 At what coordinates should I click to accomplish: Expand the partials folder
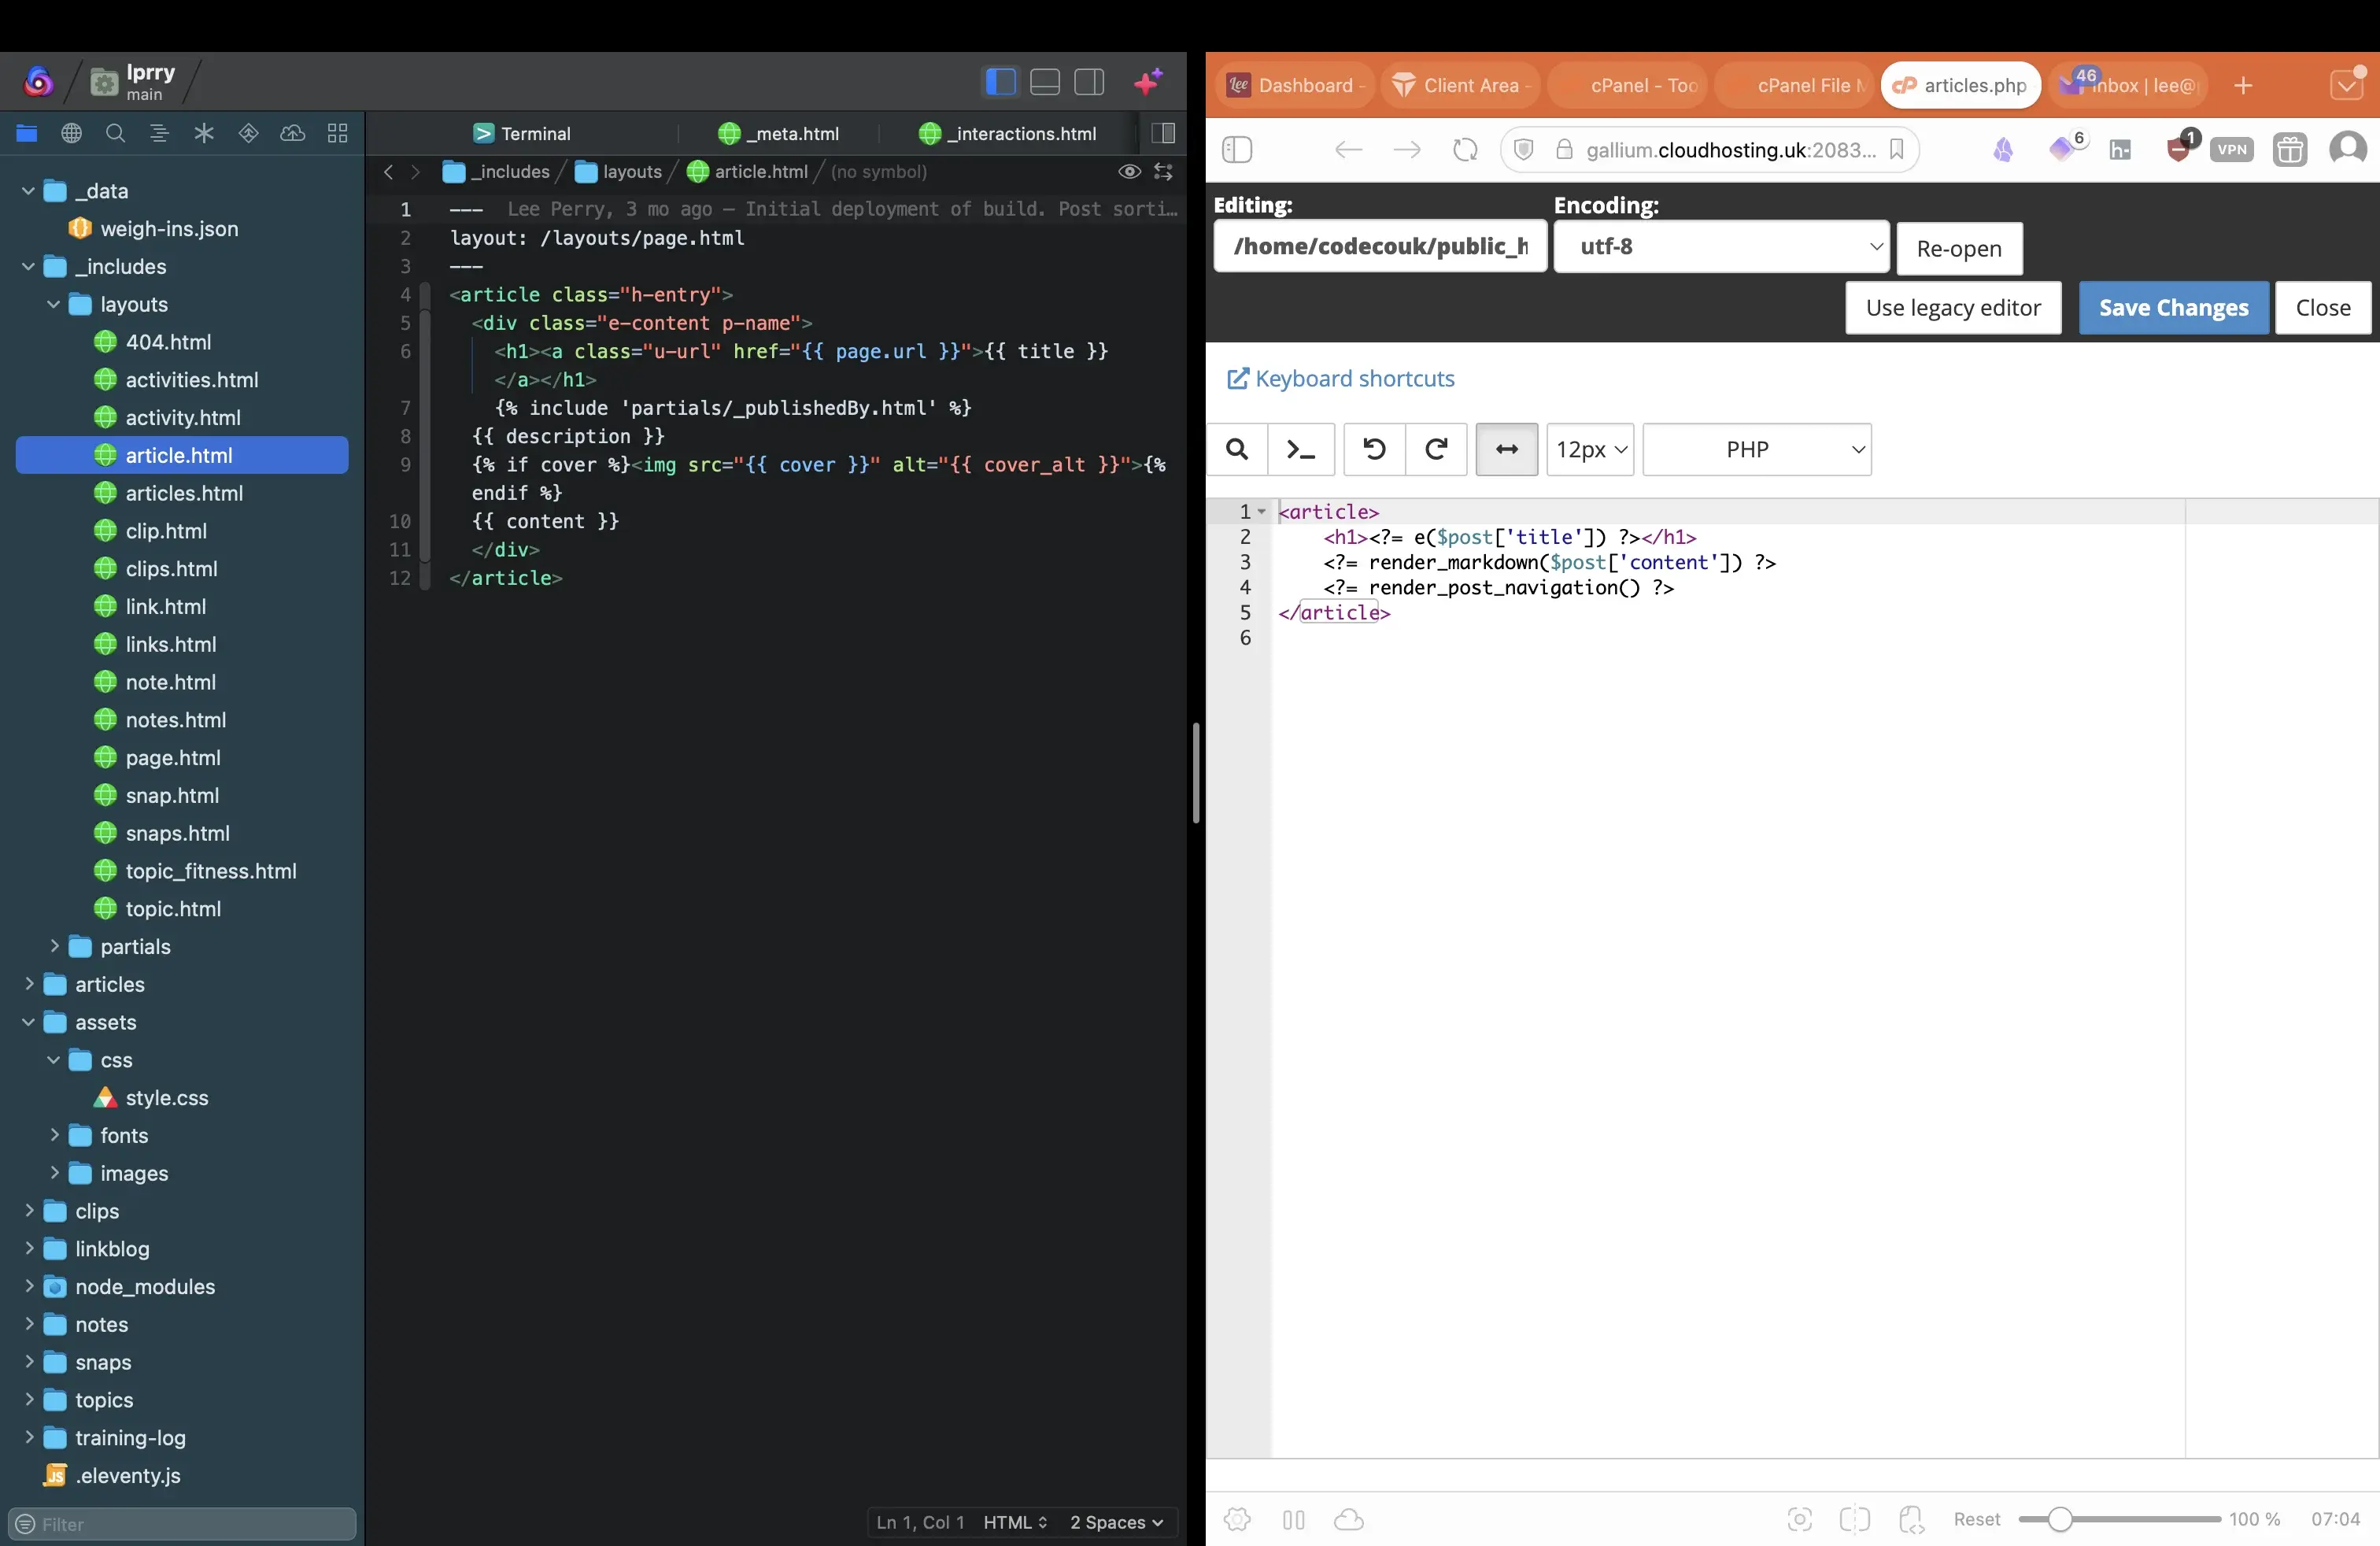pyautogui.click(x=55, y=946)
